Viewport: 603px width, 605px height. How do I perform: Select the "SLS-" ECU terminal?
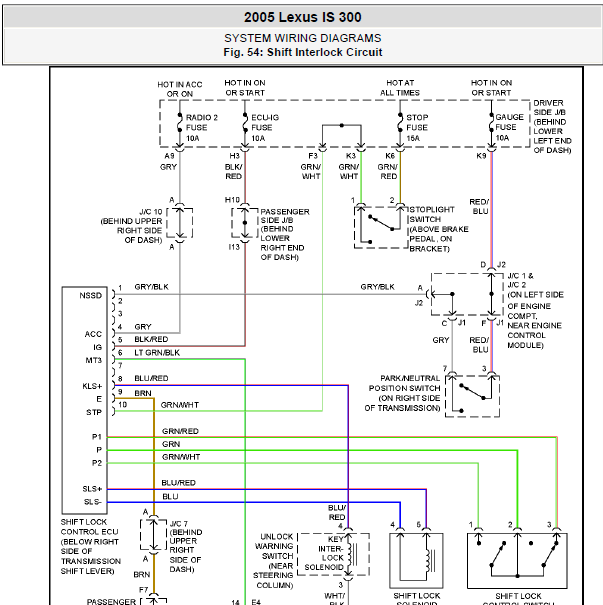tap(93, 502)
